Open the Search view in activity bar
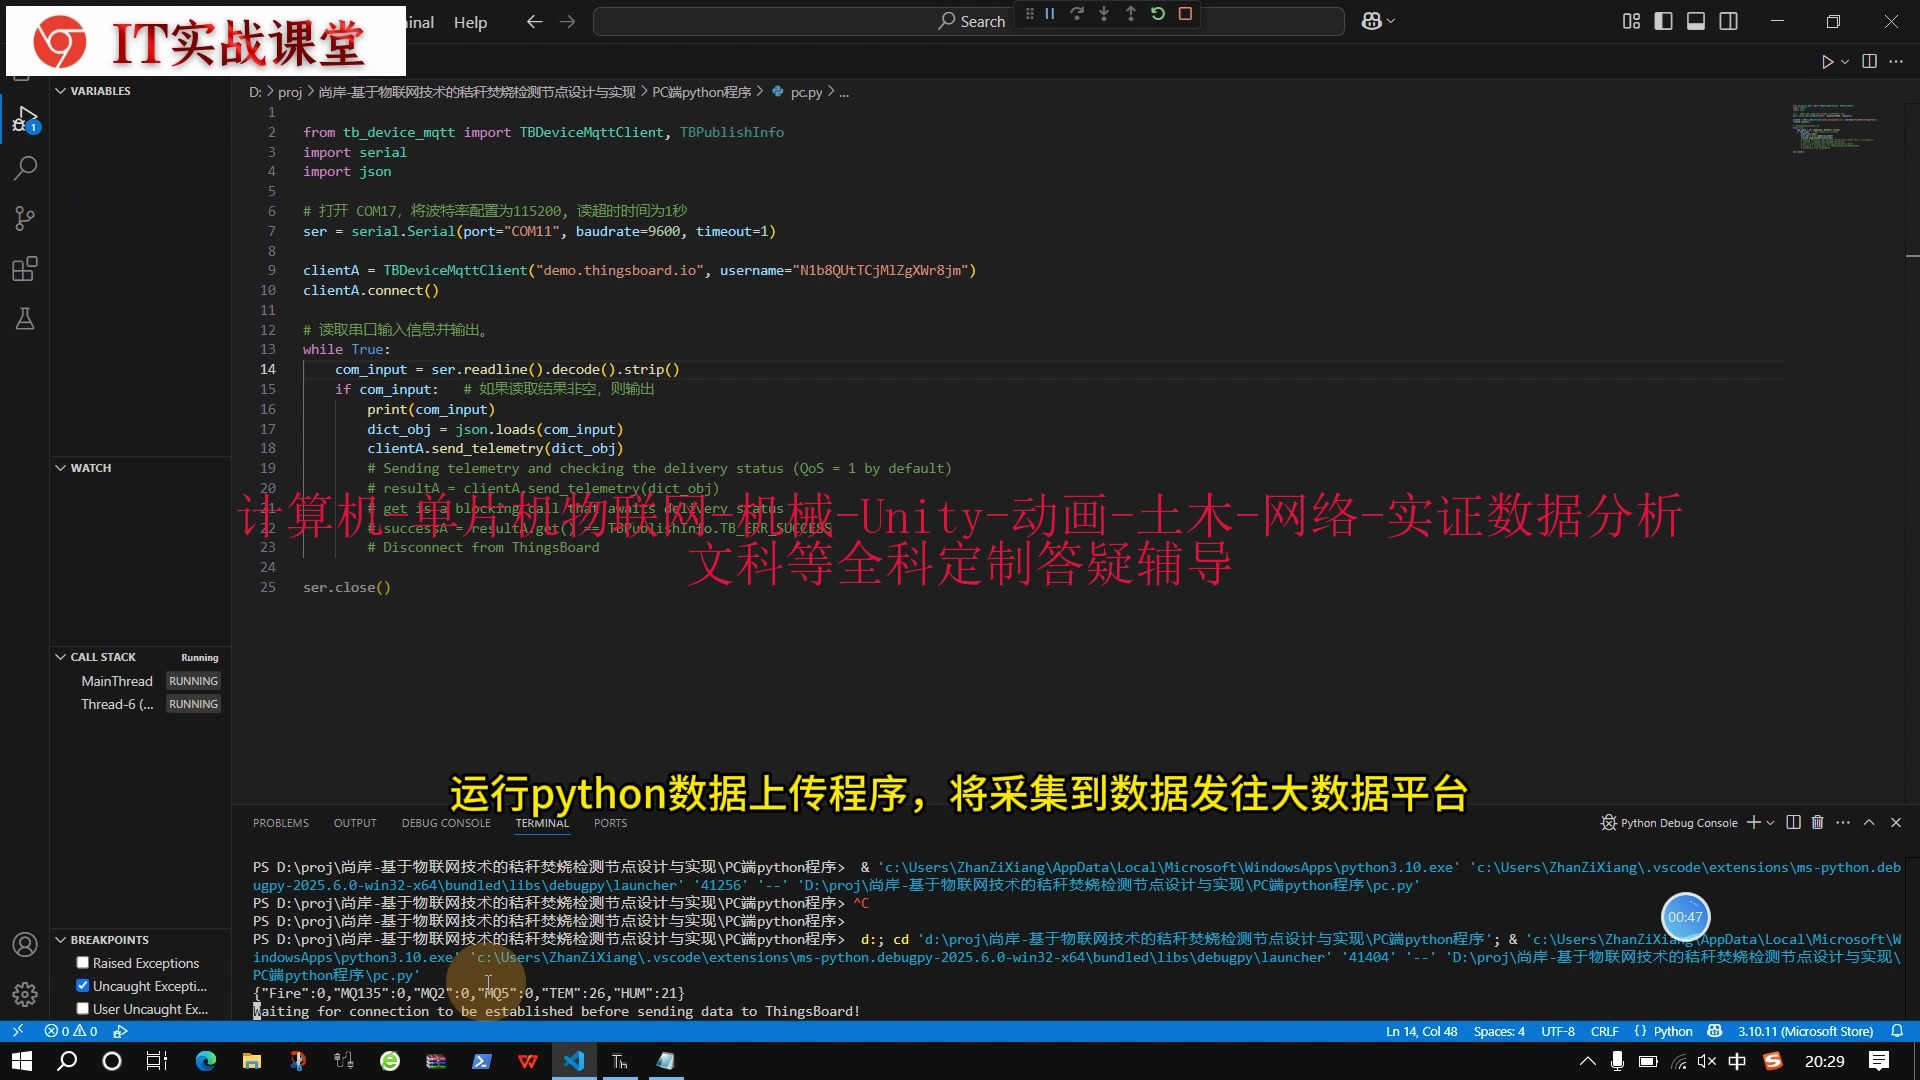The height and width of the screenshot is (1080, 1920). tap(25, 168)
